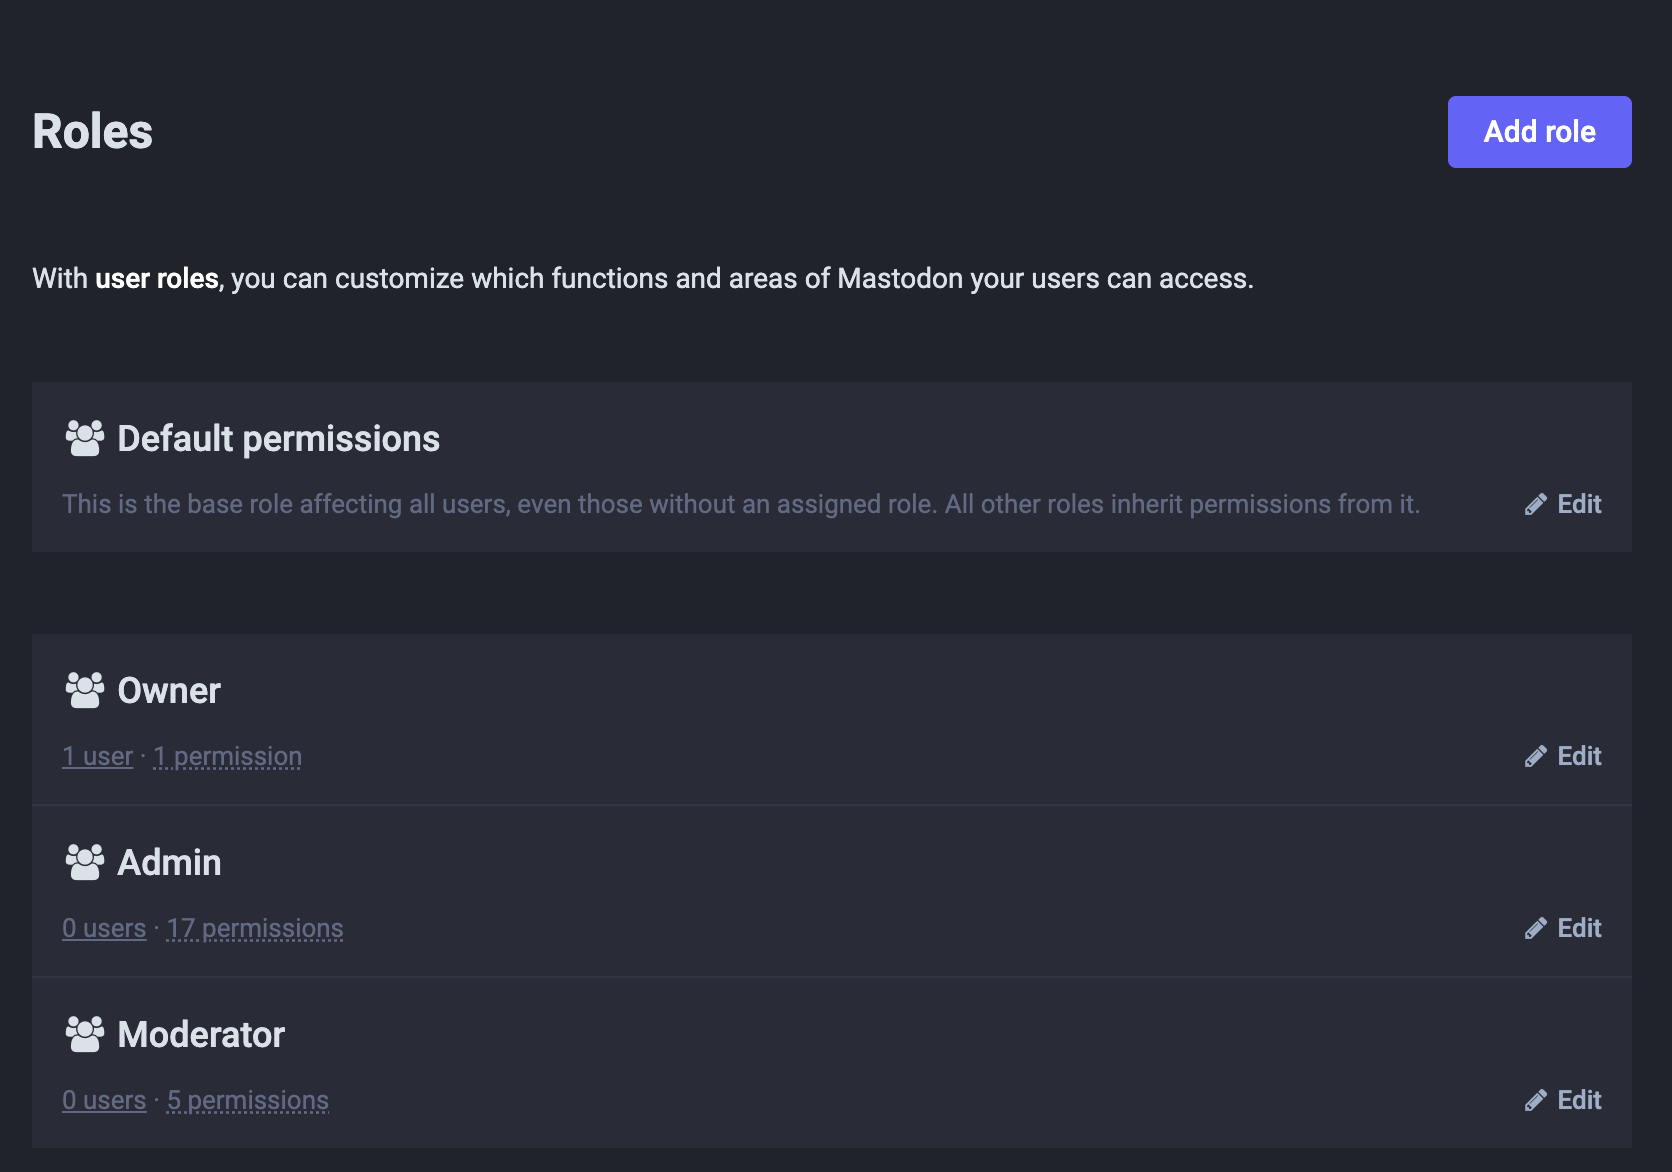The image size is (1672, 1172).
Task: Open Edit for the Default permissions role
Action: [1563, 504]
